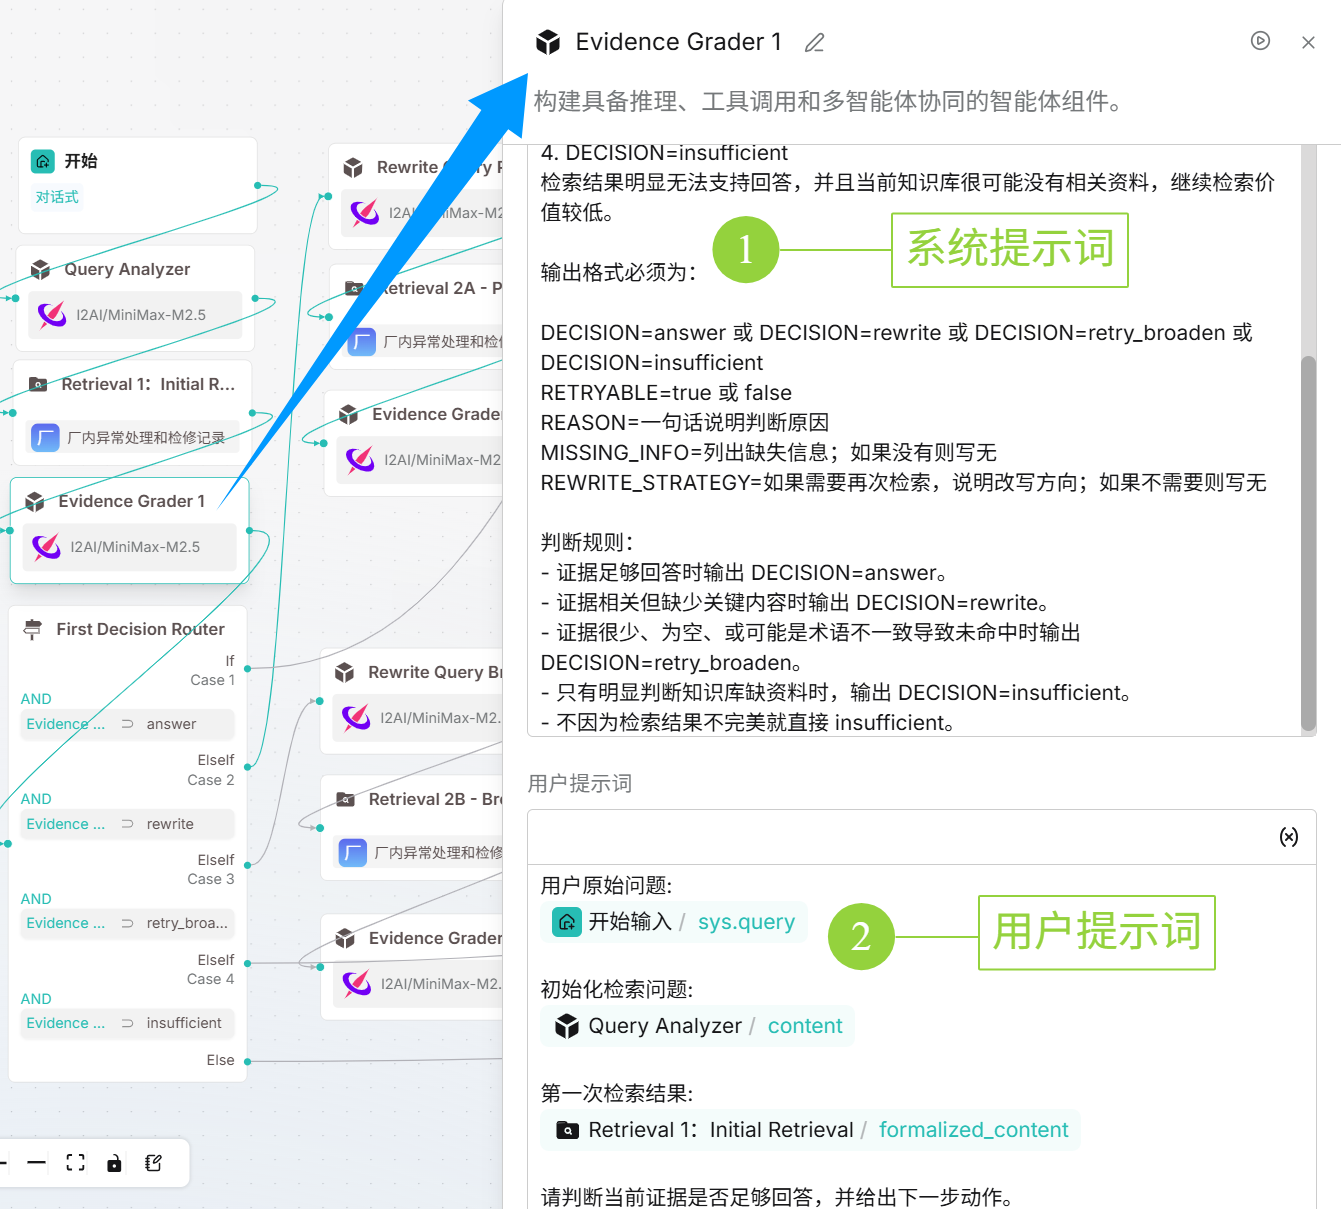Viewport: 1341px width, 1209px height.
Task: Click into the system prompt text area
Action: (914, 440)
